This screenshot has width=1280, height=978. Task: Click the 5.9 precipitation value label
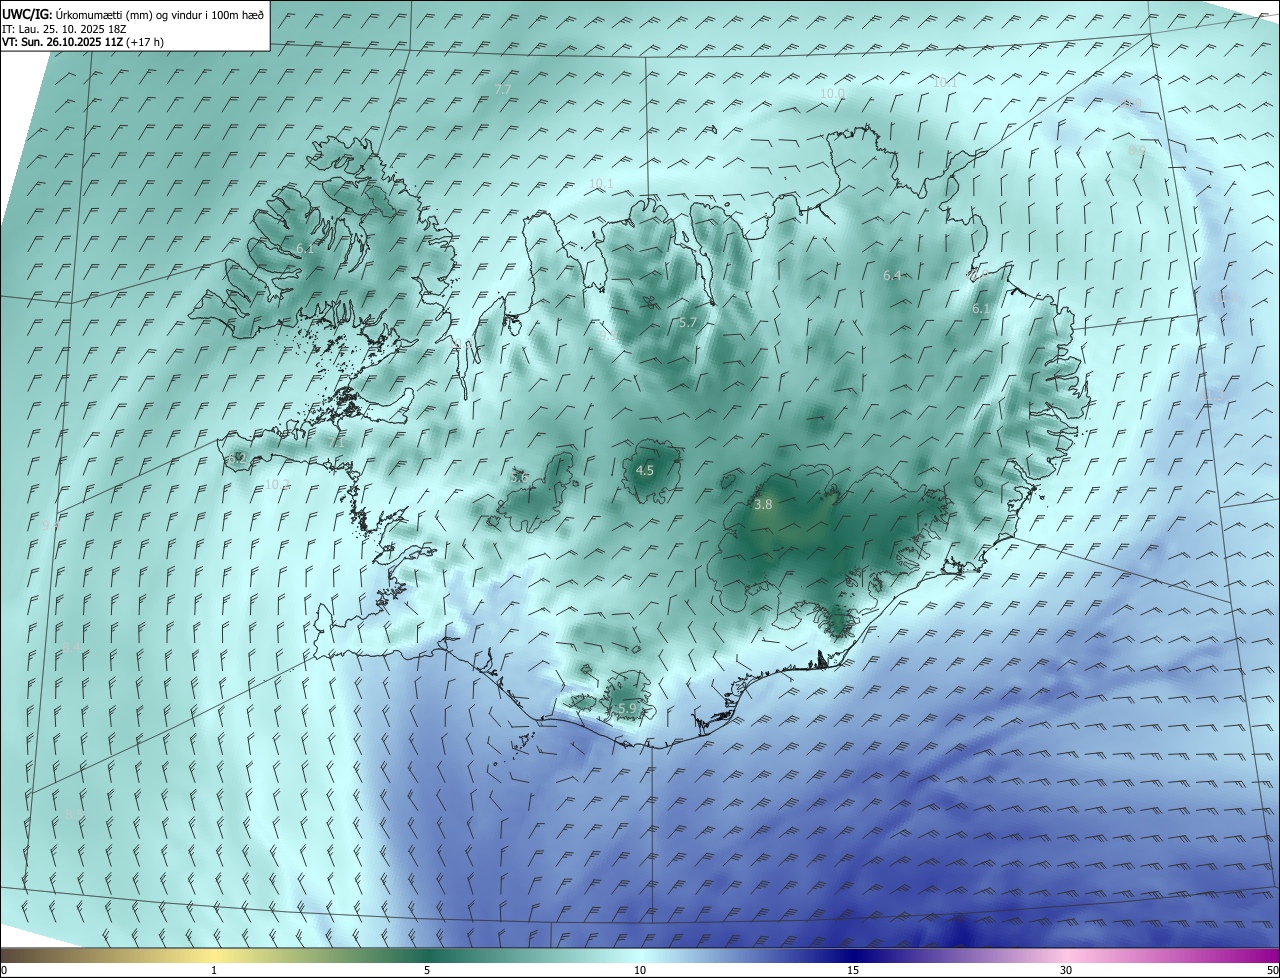627,708
